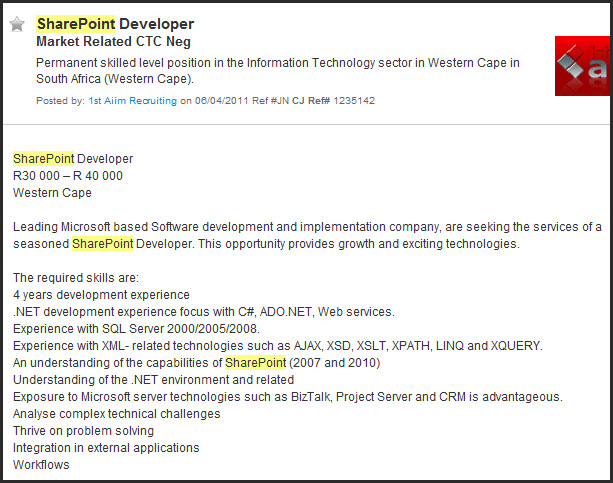Click highlighted SharePoint above the salary line
The image size is (613, 483).
click(43, 159)
